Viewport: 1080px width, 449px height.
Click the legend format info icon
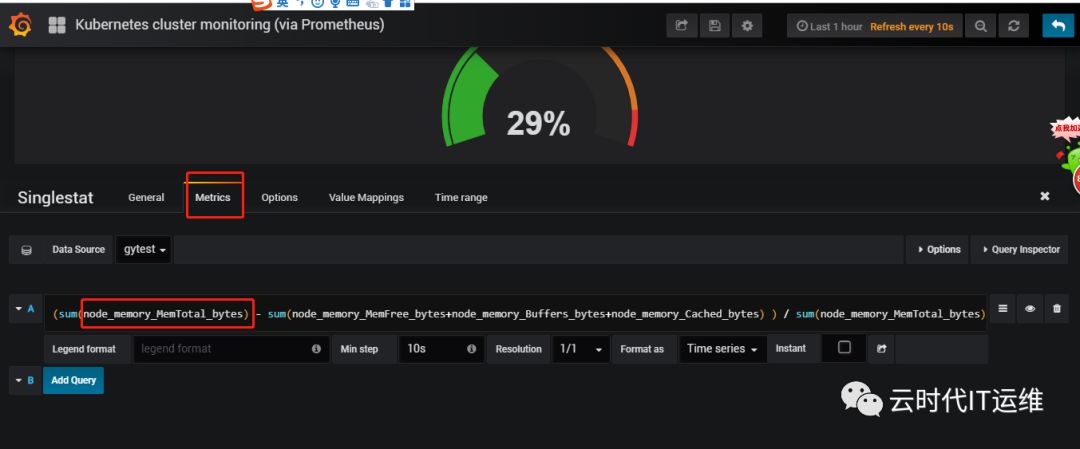pos(316,348)
